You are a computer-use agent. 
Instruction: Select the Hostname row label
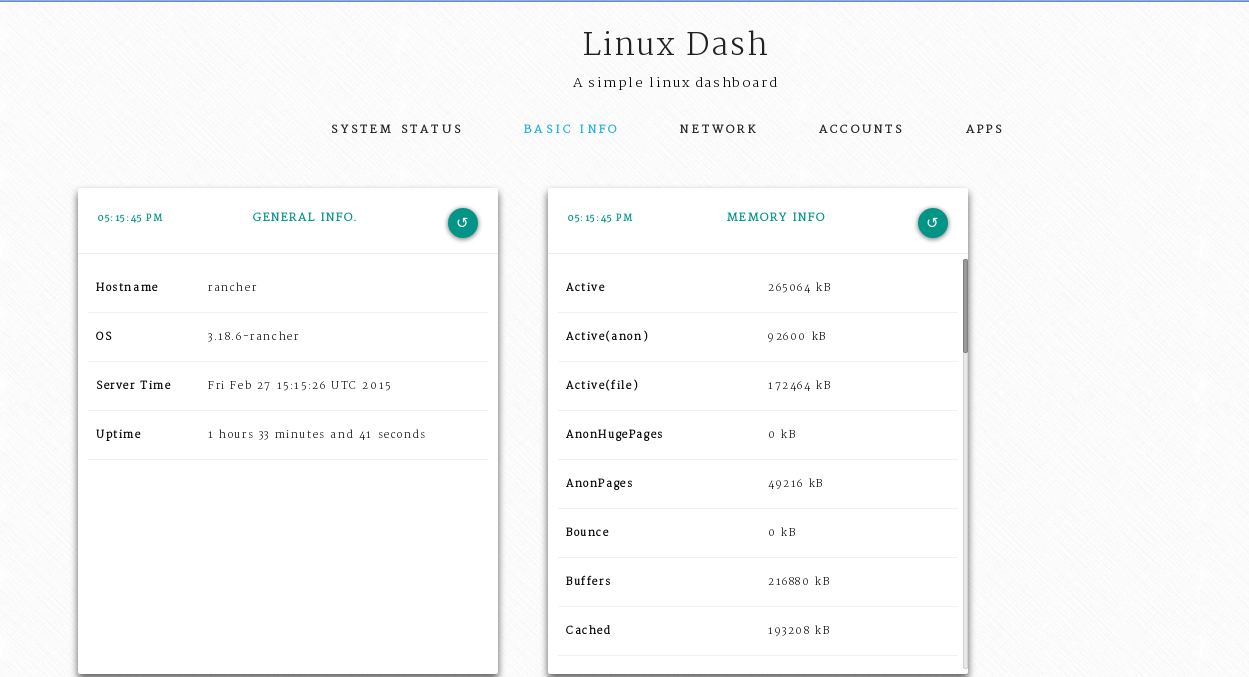(127, 287)
